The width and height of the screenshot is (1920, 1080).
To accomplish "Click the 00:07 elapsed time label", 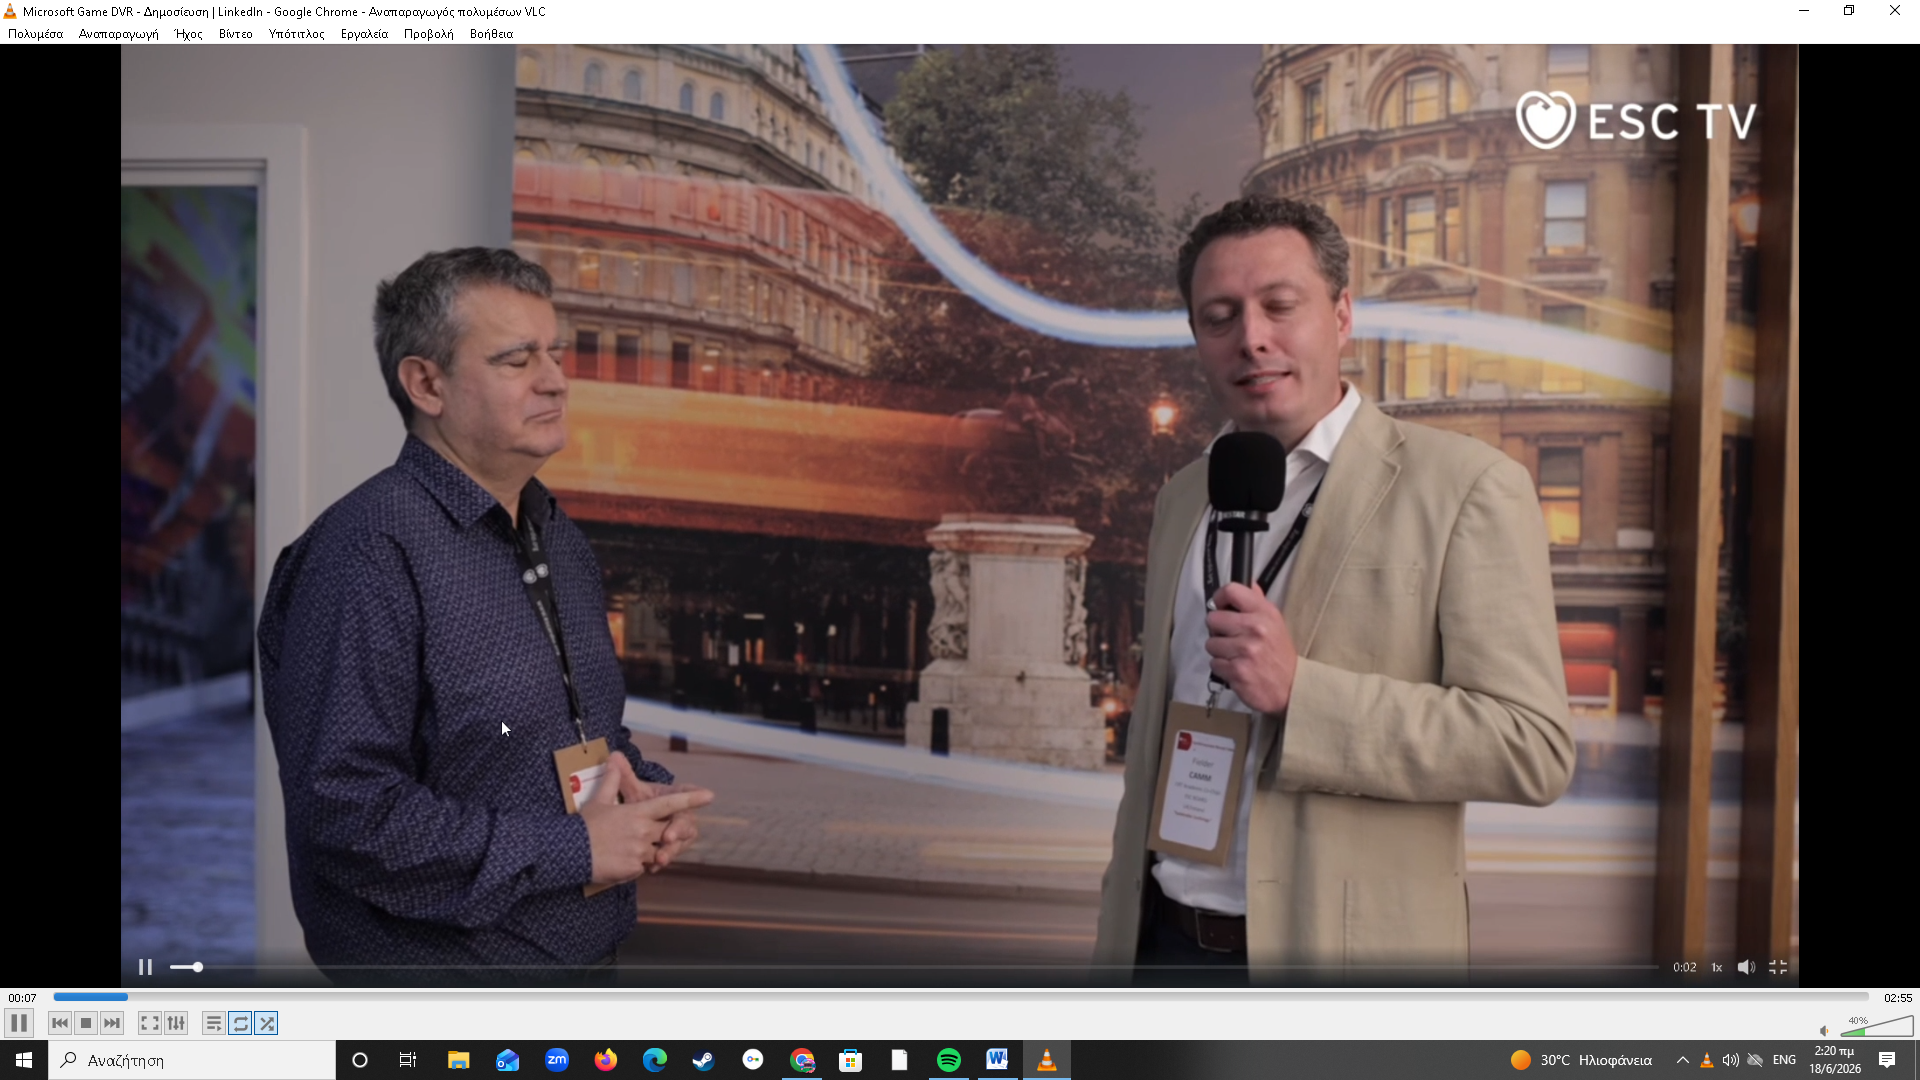I will [x=22, y=998].
